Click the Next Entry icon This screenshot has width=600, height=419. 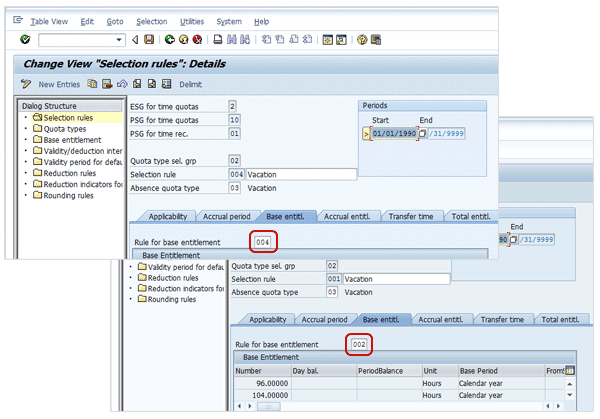pyautogui.click(x=152, y=84)
